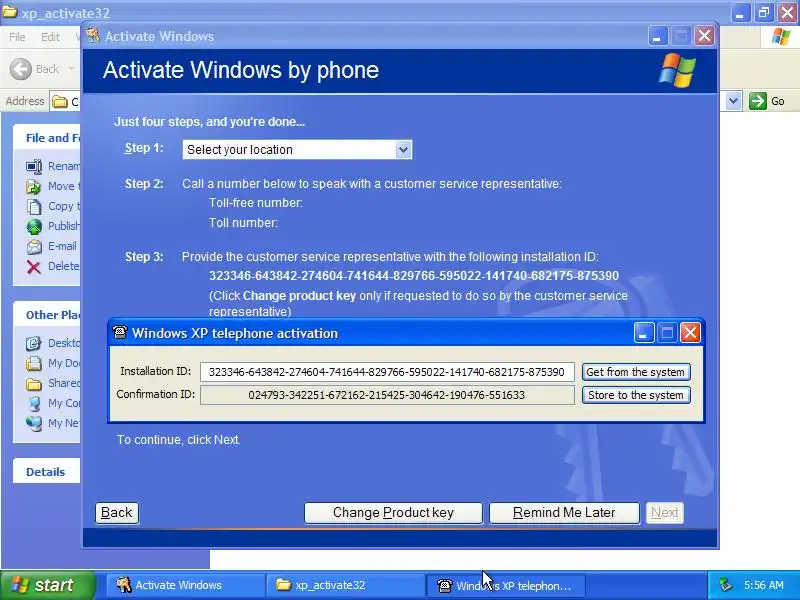Click the xp_activate32 folder icon in title bar
This screenshot has width=800, height=600.
click(x=10, y=11)
